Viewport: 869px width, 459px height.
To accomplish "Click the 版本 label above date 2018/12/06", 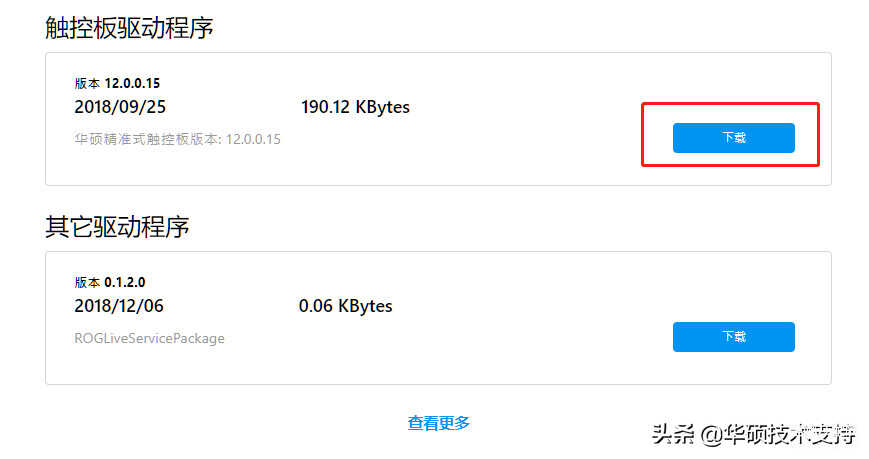I will [87, 282].
